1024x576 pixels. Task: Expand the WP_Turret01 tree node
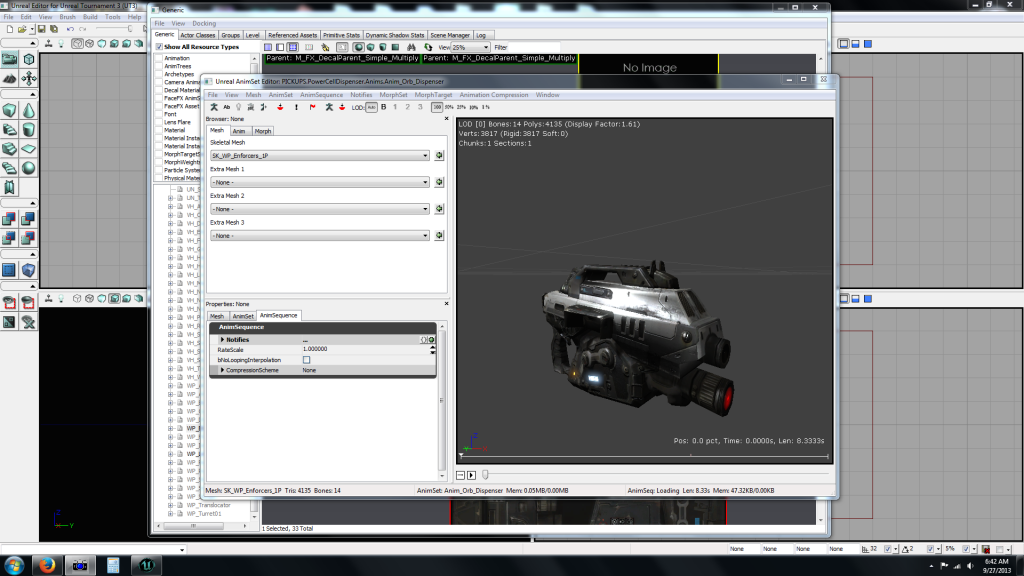click(171, 514)
